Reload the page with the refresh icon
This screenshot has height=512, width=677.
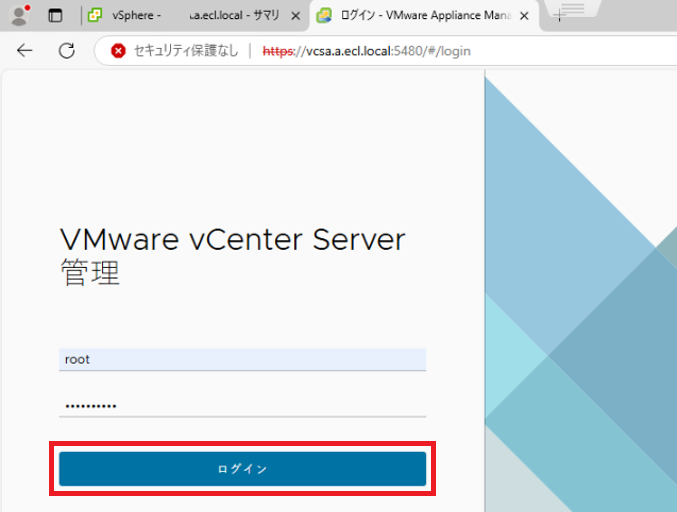(67, 51)
